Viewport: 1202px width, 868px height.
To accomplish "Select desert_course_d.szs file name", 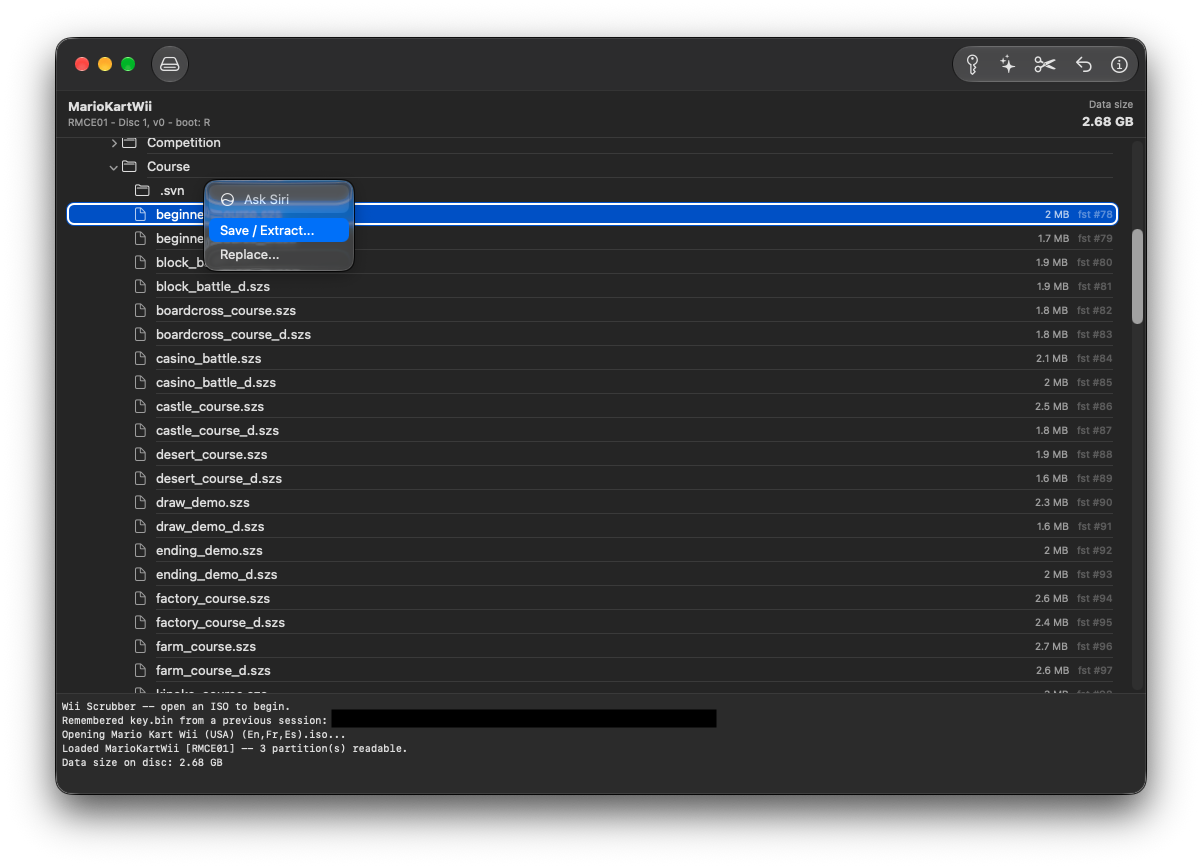I will [x=219, y=479].
